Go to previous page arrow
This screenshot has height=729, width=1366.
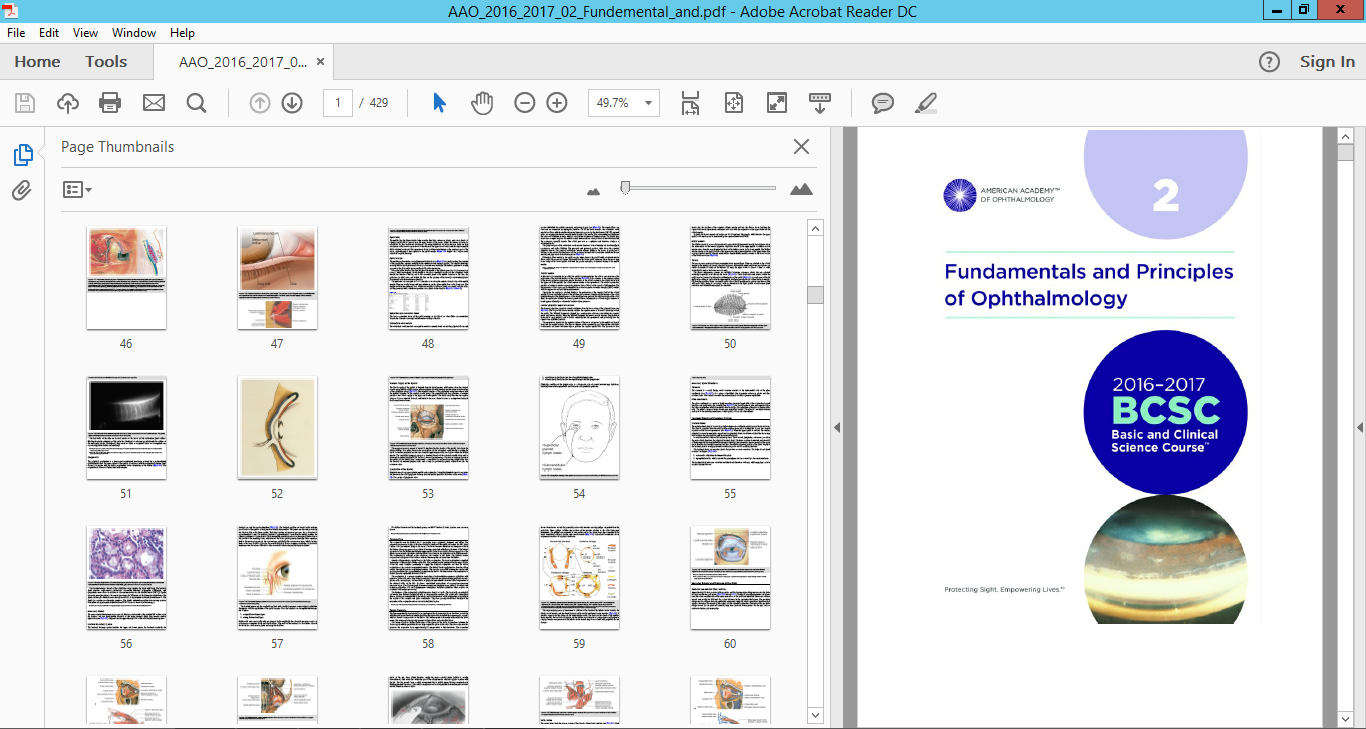pos(260,103)
